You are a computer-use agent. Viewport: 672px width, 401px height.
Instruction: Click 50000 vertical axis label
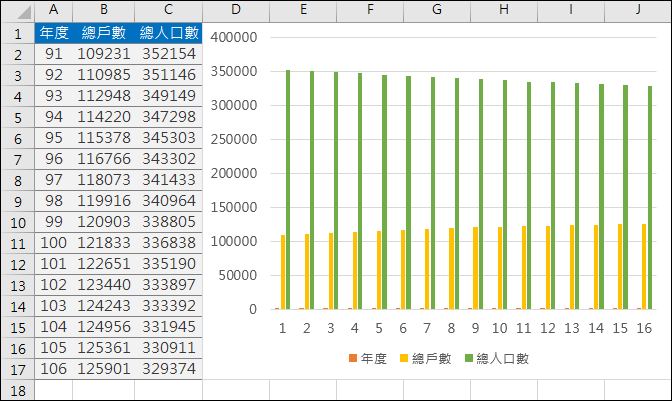tap(238, 275)
